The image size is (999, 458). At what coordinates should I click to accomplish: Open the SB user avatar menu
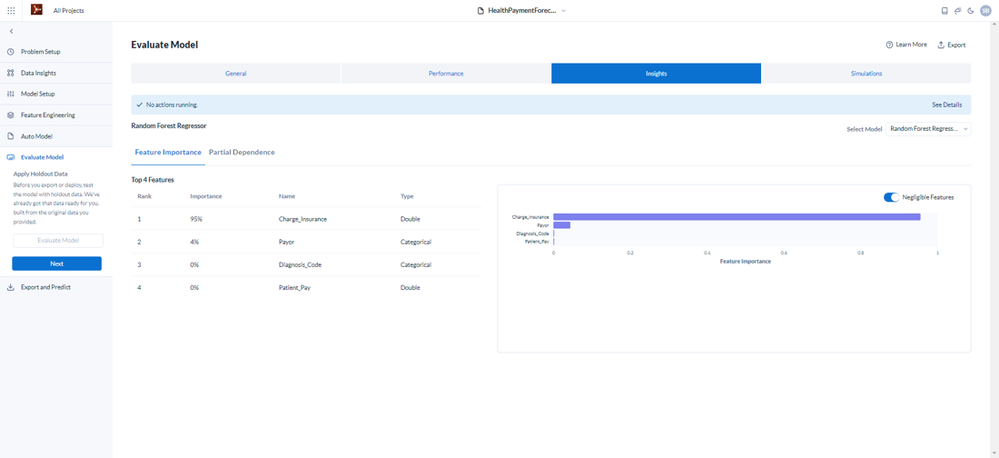pyautogui.click(x=985, y=11)
